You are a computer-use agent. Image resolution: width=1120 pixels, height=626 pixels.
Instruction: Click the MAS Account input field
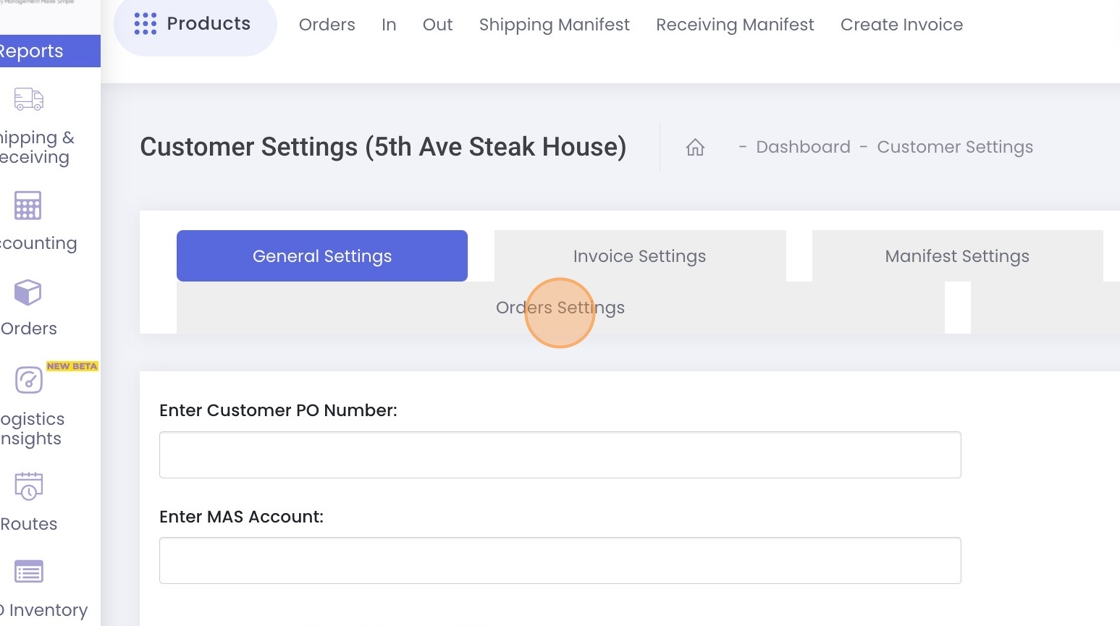click(x=560, y=561)
